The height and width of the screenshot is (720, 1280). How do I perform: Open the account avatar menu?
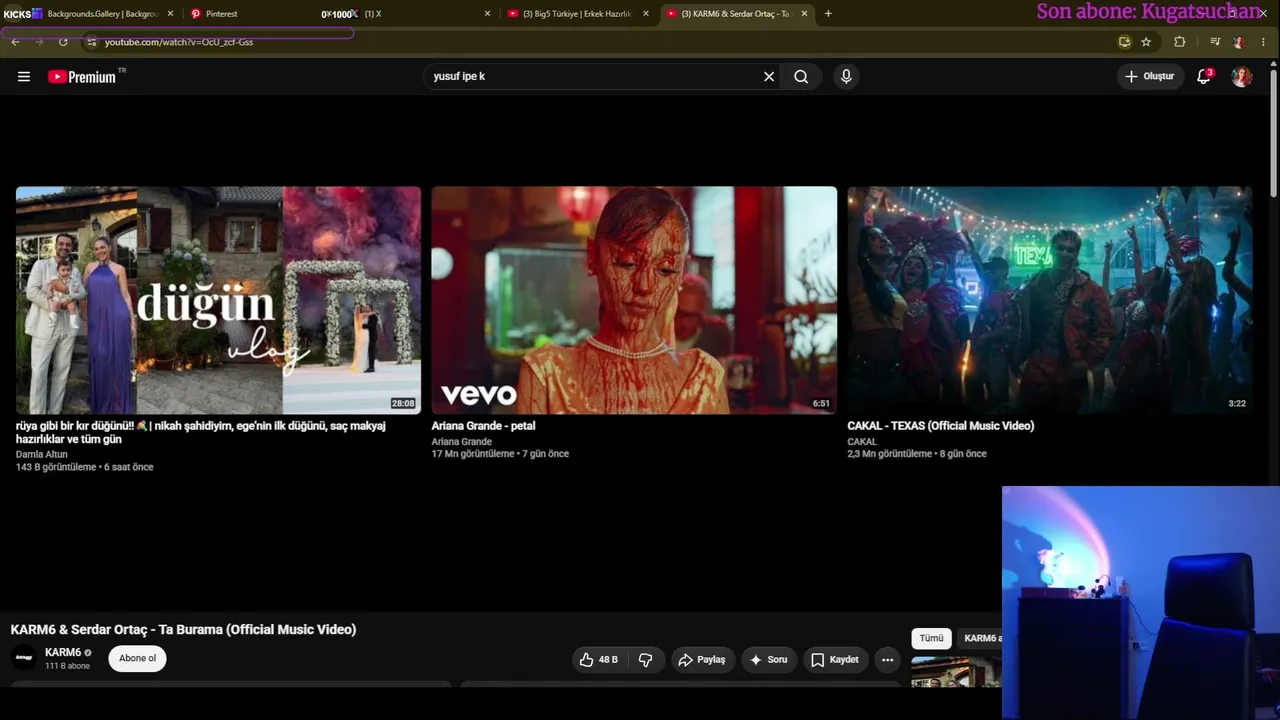[1242, 76]
